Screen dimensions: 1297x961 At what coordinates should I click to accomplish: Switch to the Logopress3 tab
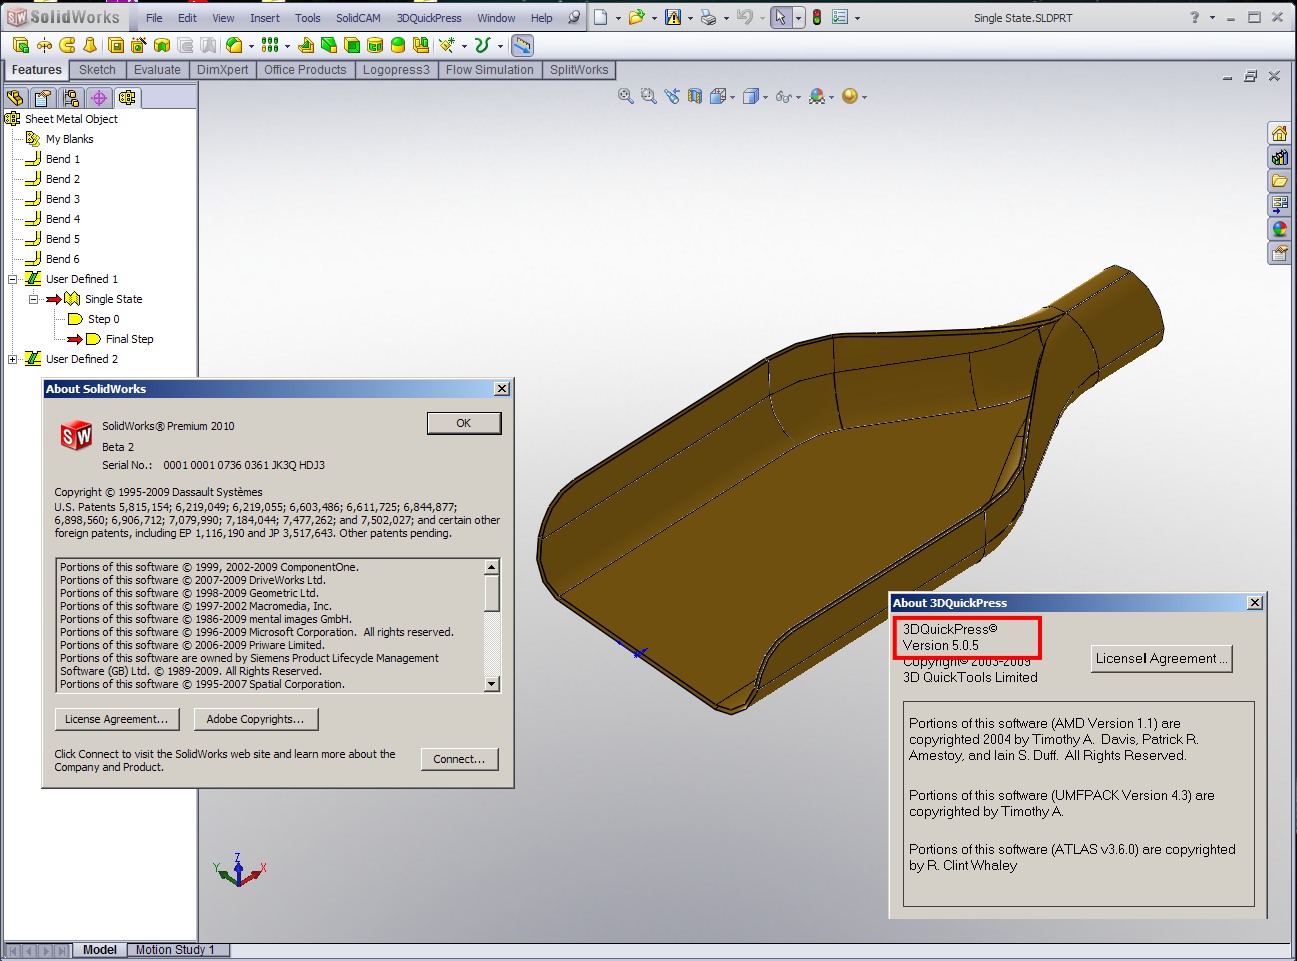(396, 70)
